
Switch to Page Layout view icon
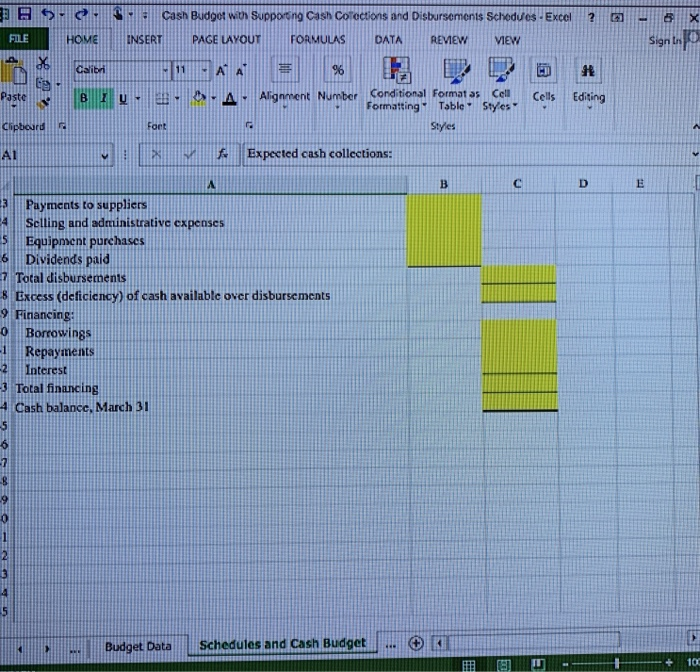(504, 665)
